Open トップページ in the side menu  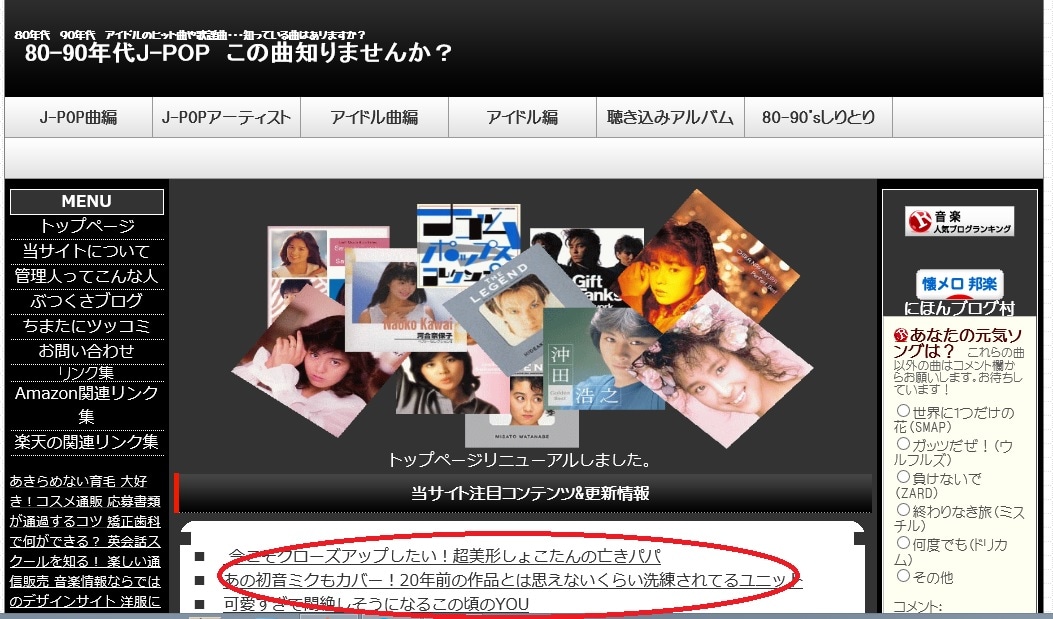point(87,226)
